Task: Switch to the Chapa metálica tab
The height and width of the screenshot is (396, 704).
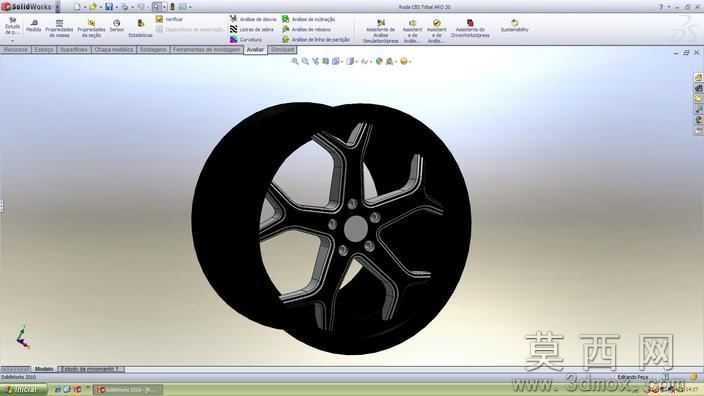Action: coord(114,50)
